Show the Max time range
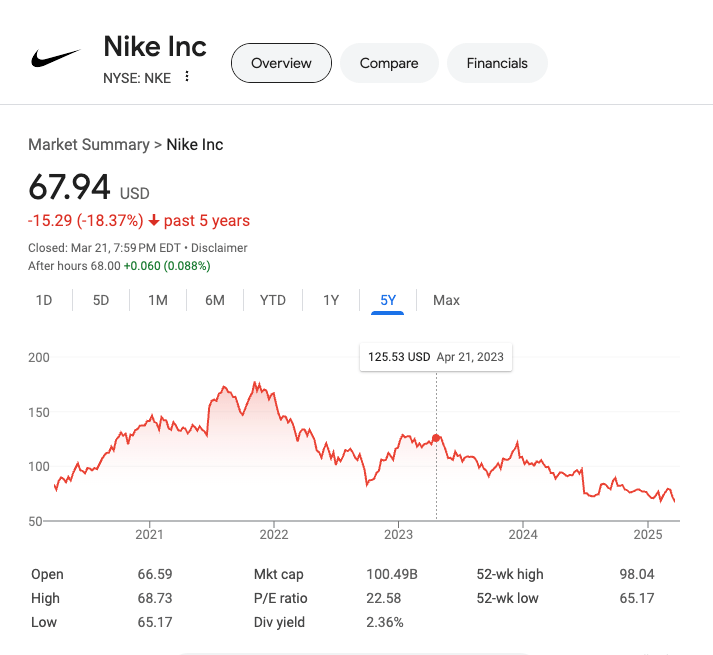Image resolution: width=713 pixels, height=655 pixels. 446,300
